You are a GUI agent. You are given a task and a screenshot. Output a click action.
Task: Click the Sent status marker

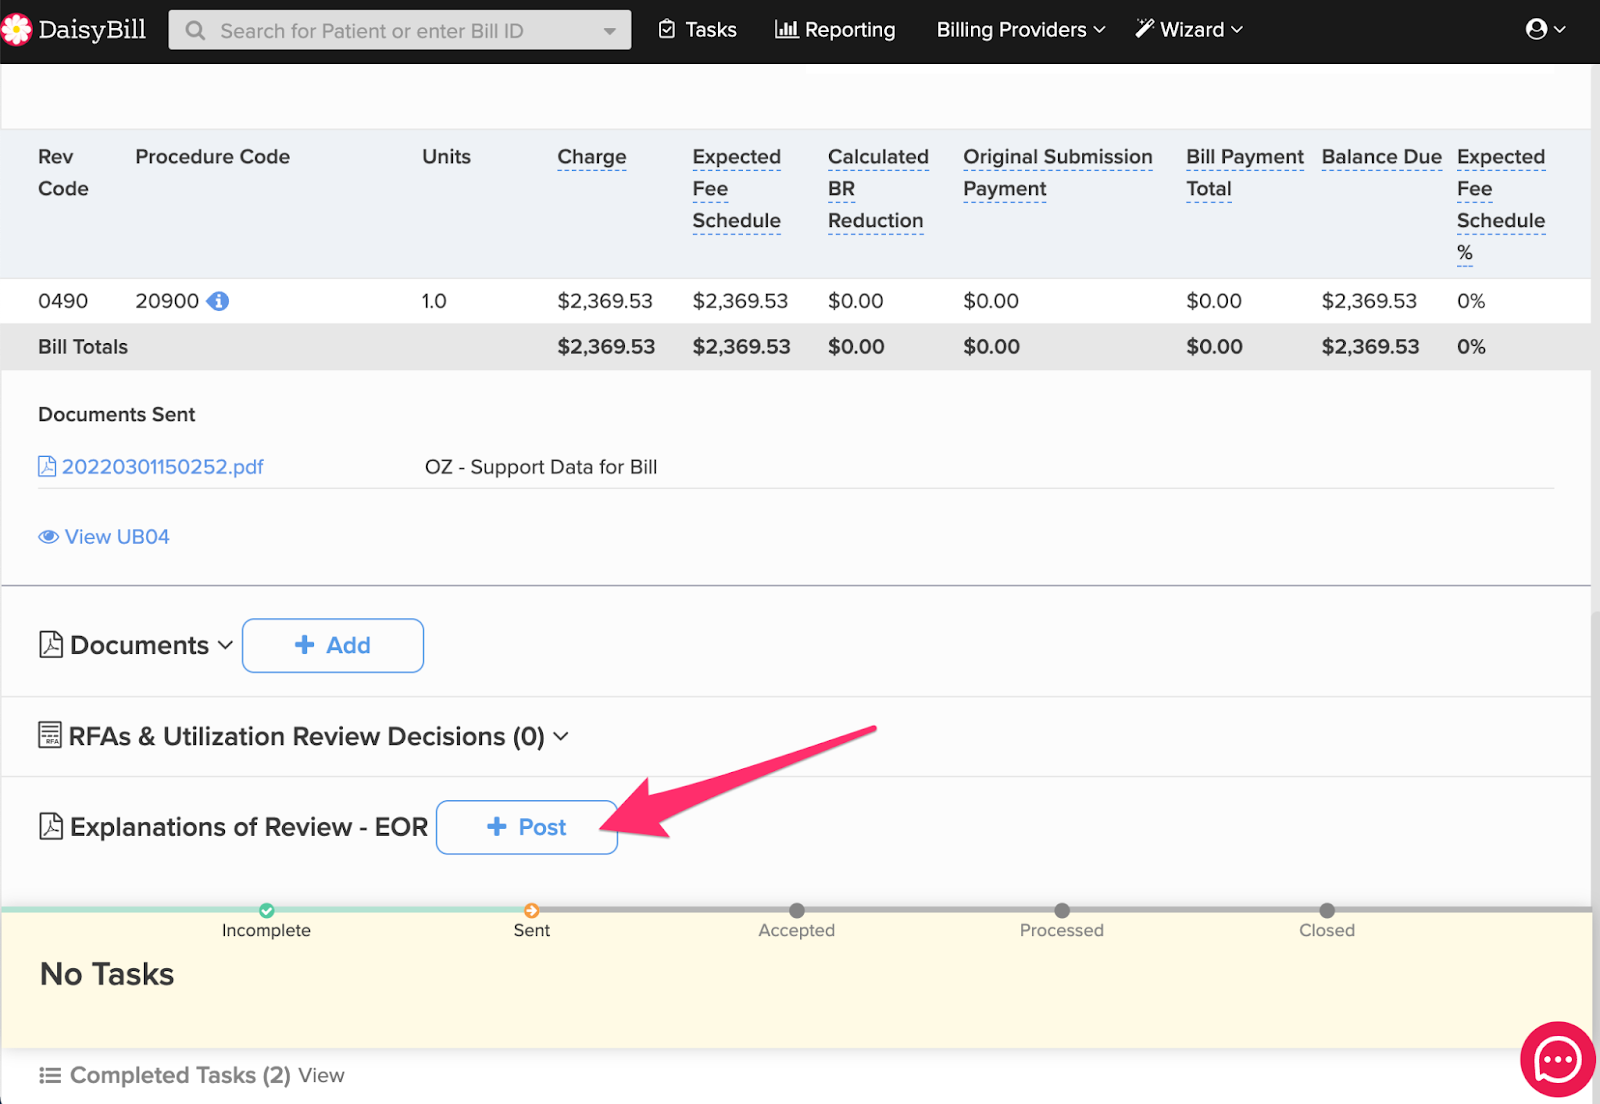point(532,911)
